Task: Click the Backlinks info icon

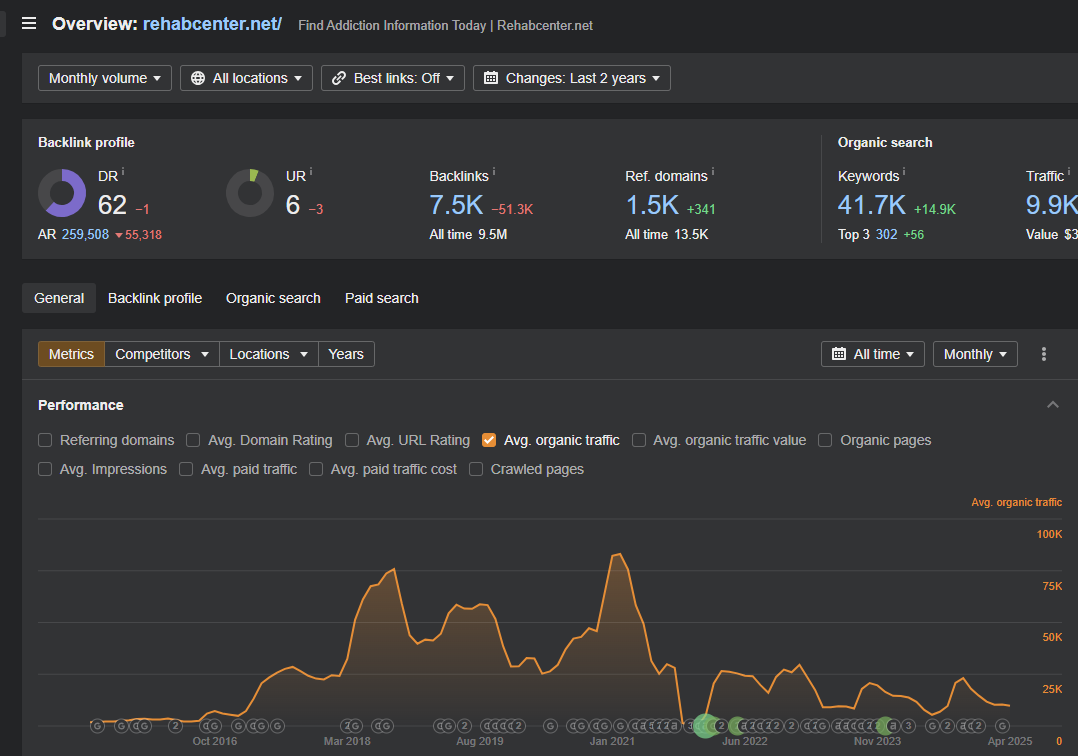Action: 494,171
